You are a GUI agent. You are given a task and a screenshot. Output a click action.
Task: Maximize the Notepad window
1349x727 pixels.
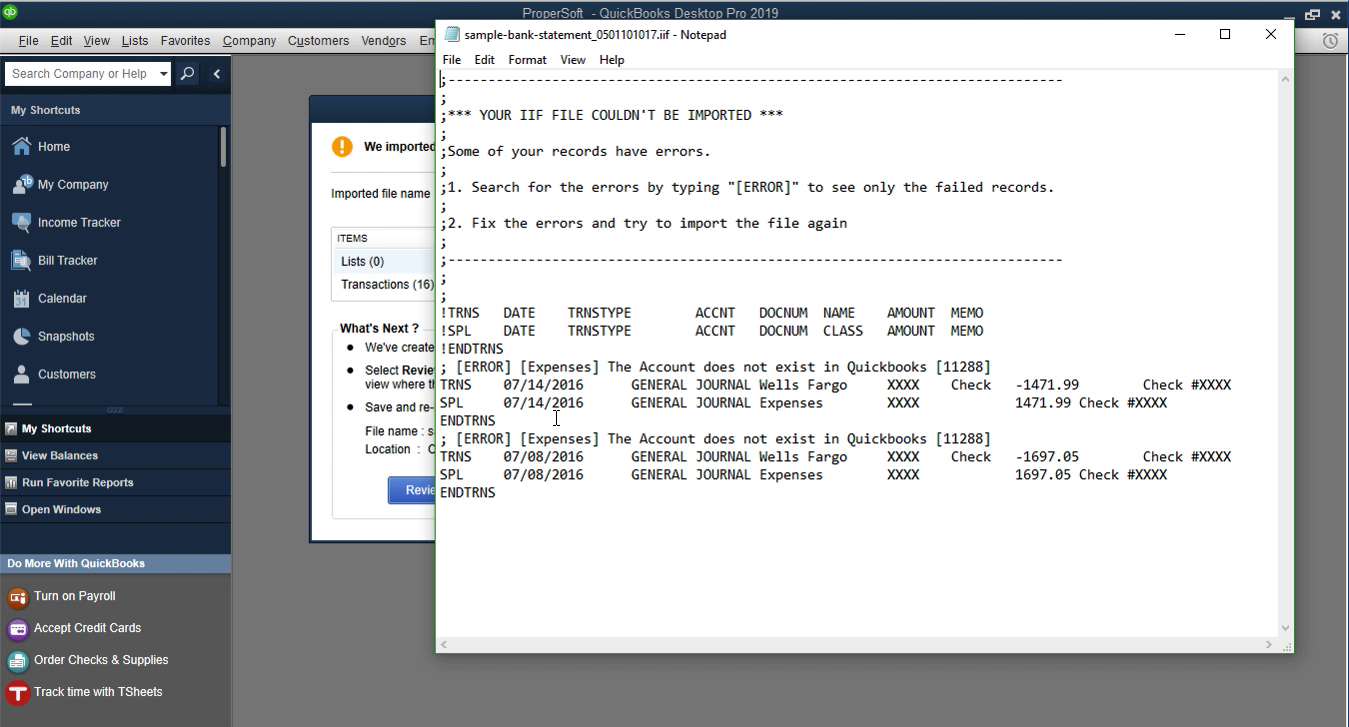click(1225, 34)
